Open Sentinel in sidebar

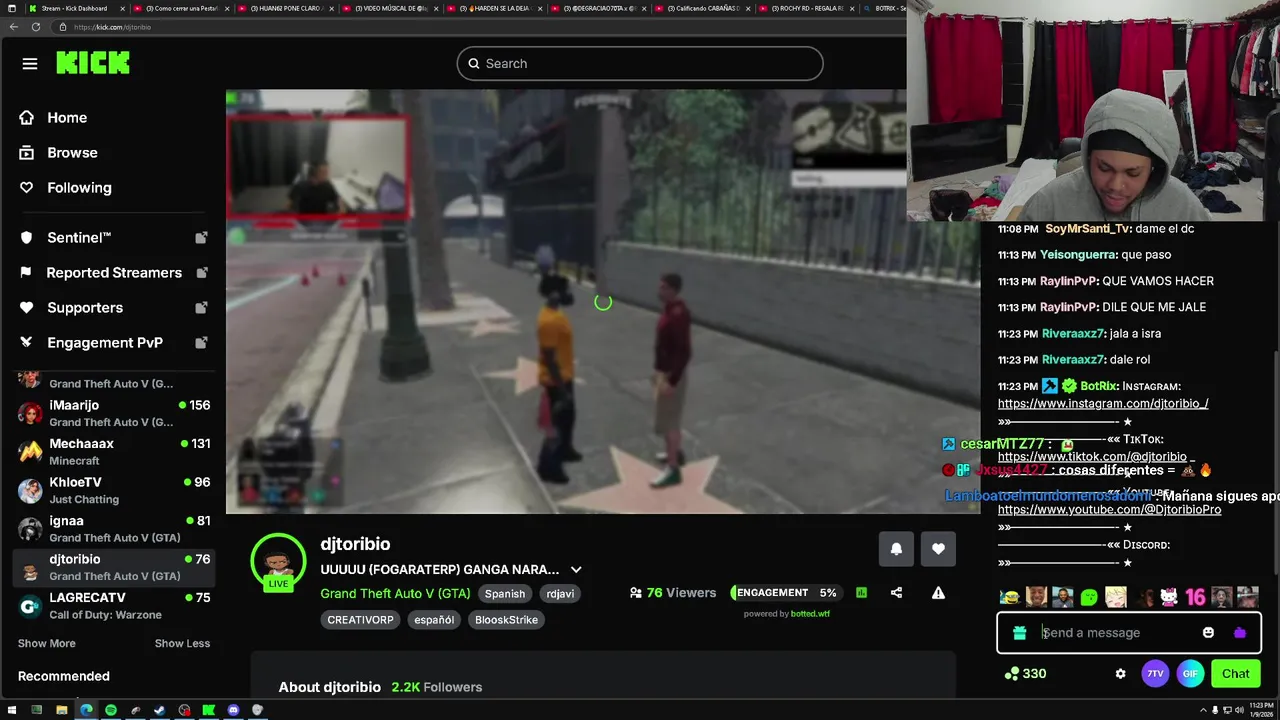[79, 238]
